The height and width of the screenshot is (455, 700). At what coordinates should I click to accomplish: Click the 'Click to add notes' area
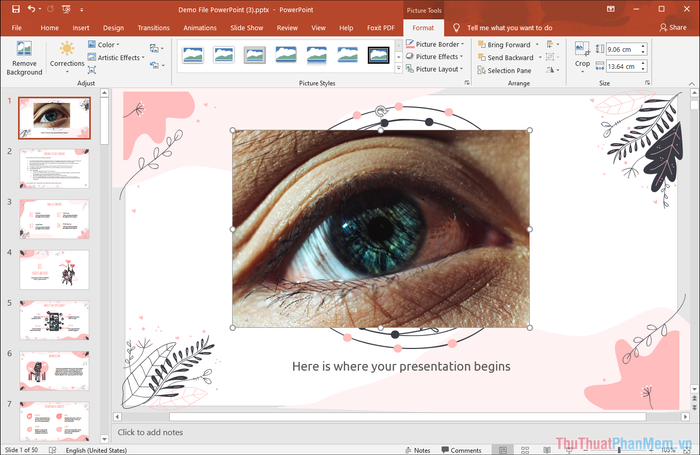click(150, 432)
